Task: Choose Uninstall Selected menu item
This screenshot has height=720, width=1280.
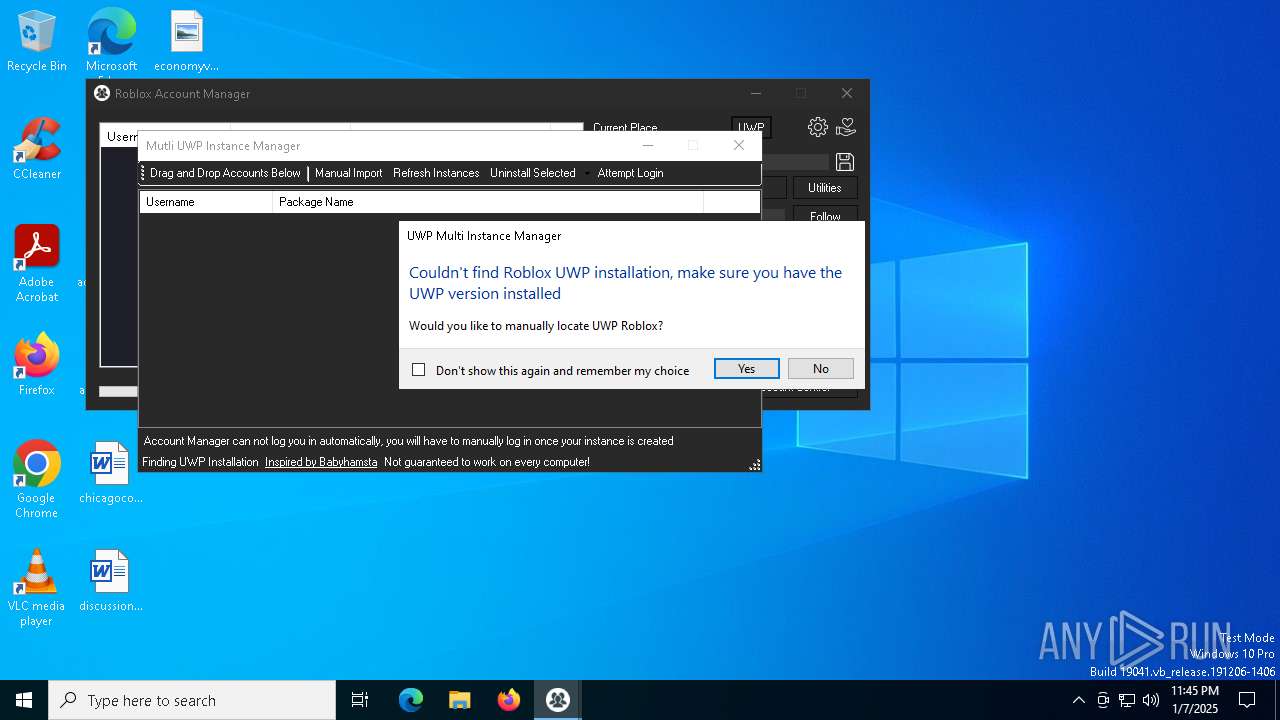Action: (x=533, y=173)
